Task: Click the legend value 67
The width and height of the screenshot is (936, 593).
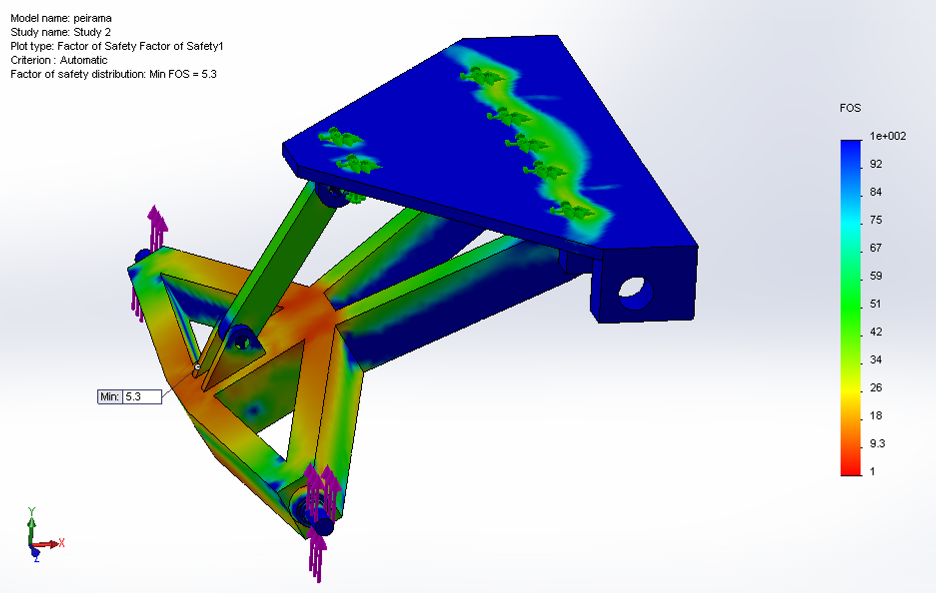Action: coord(876,248)
